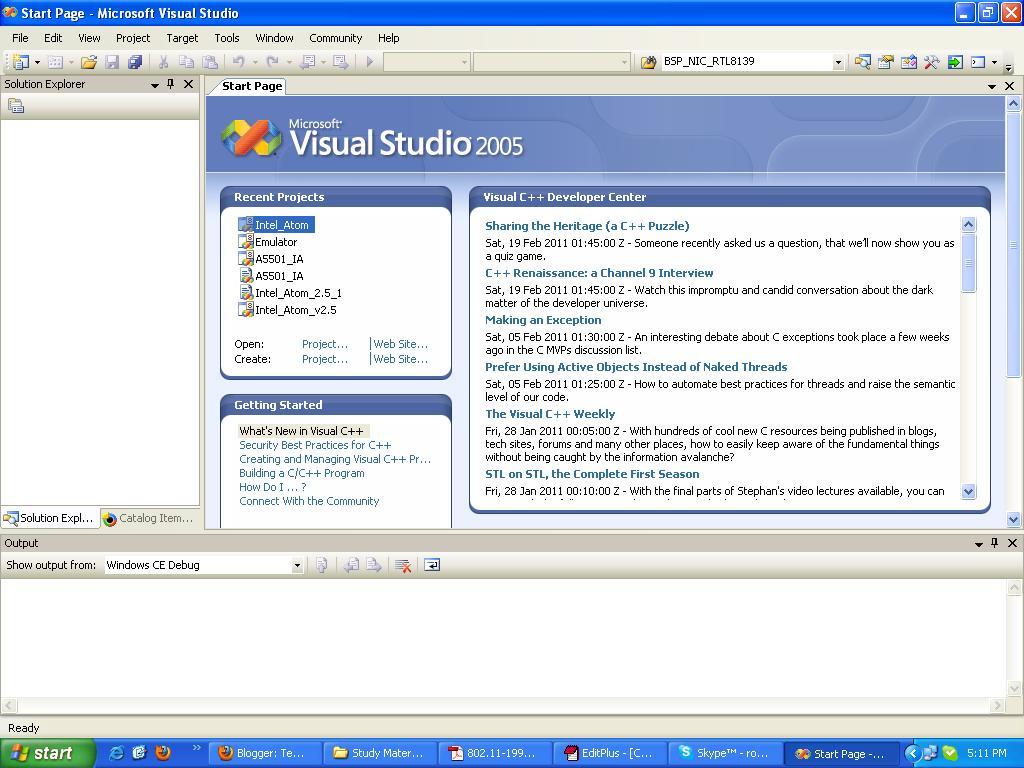Click 'Connect With the Community' link
This screenshot has width=1024, height=768.
309,501
